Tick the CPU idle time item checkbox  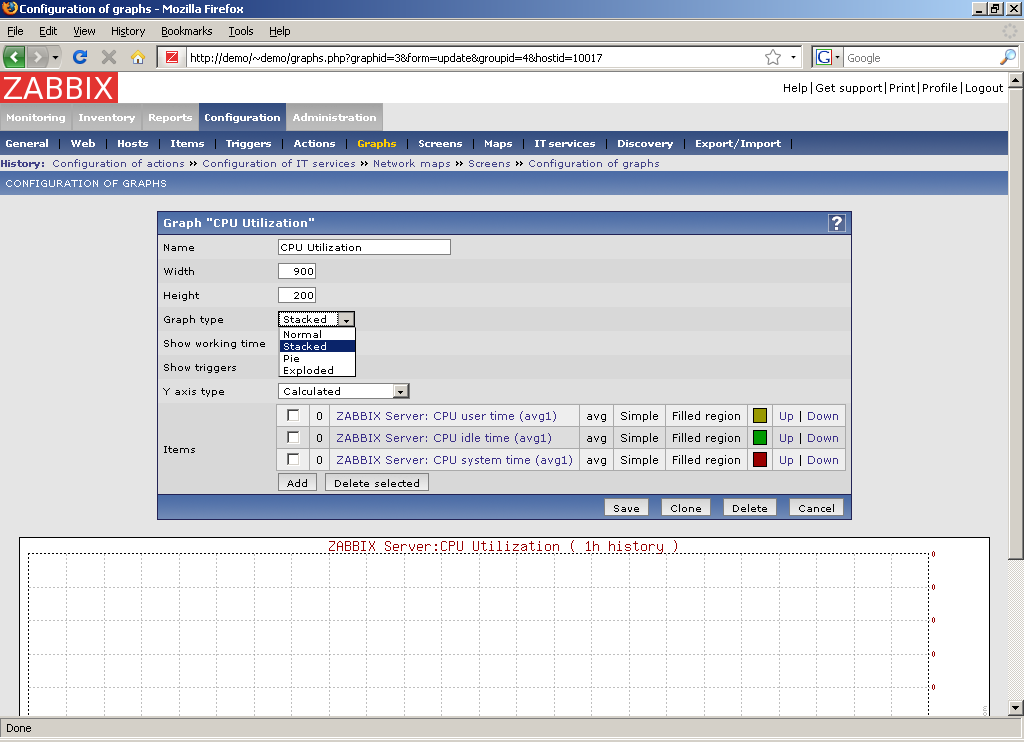pos(293,438)
